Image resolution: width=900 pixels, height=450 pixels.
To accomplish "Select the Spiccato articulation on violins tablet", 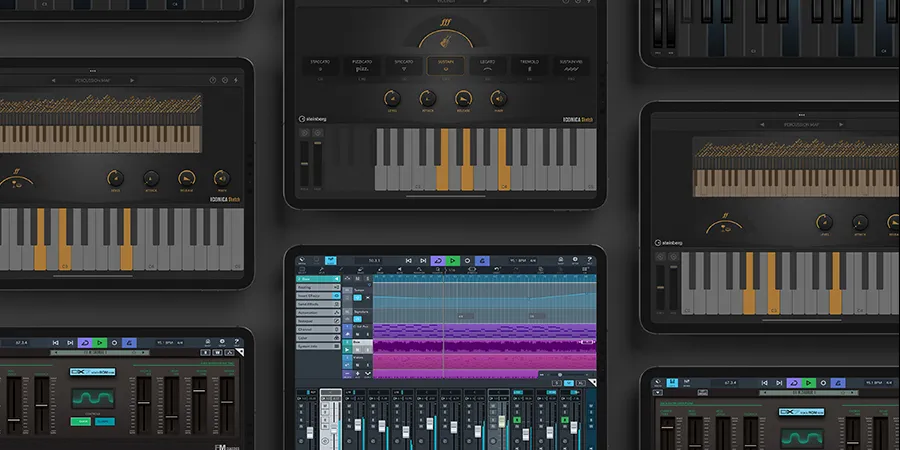I will coord(404,66).
